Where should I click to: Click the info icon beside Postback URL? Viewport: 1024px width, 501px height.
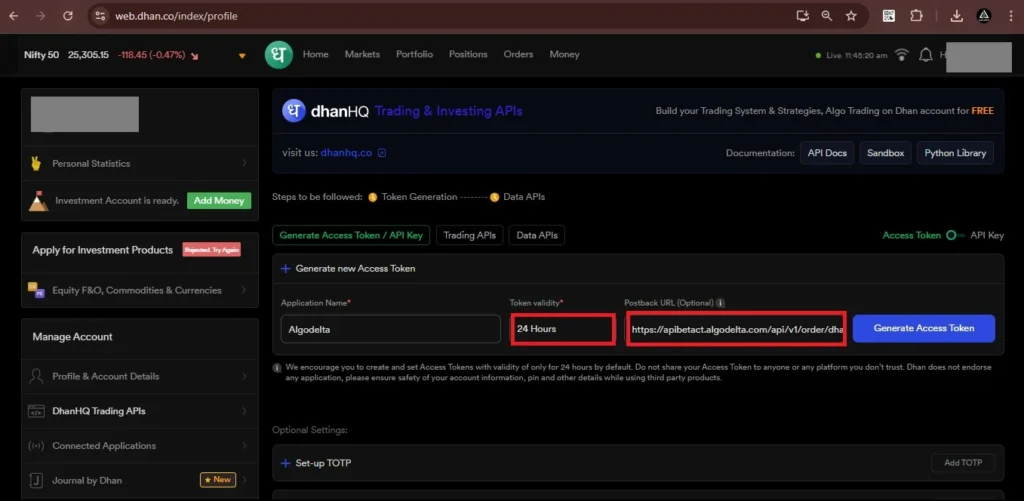pyautogui.click(x=721, y=302)
